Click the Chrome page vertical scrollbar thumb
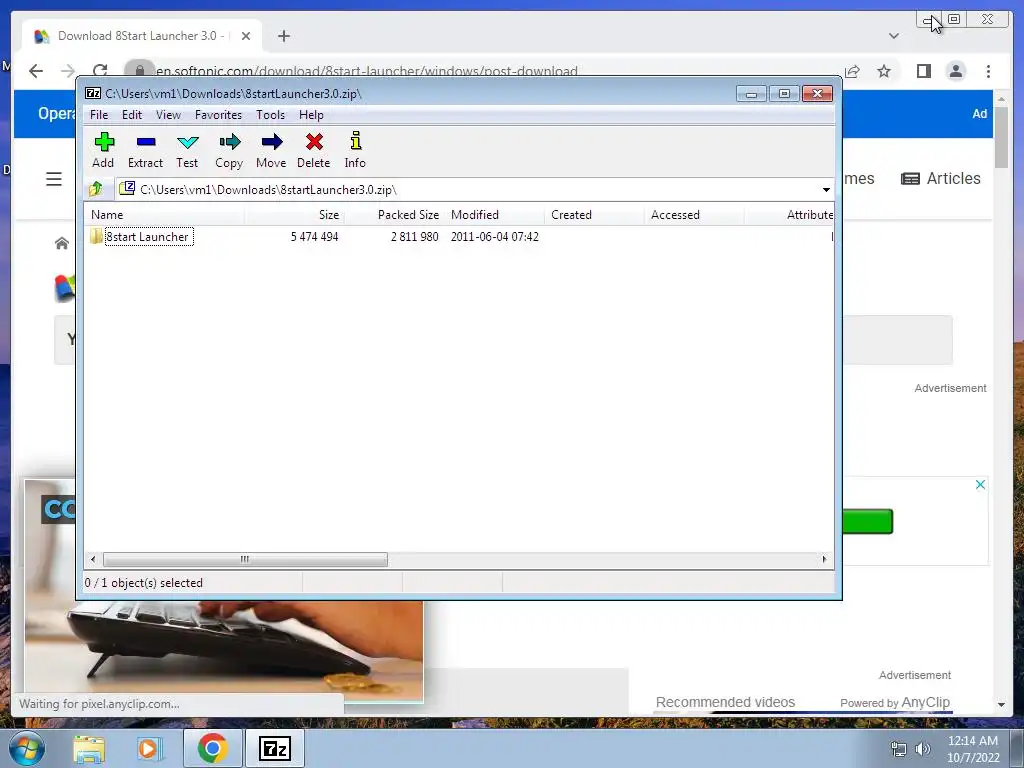 pos(1001,136)
